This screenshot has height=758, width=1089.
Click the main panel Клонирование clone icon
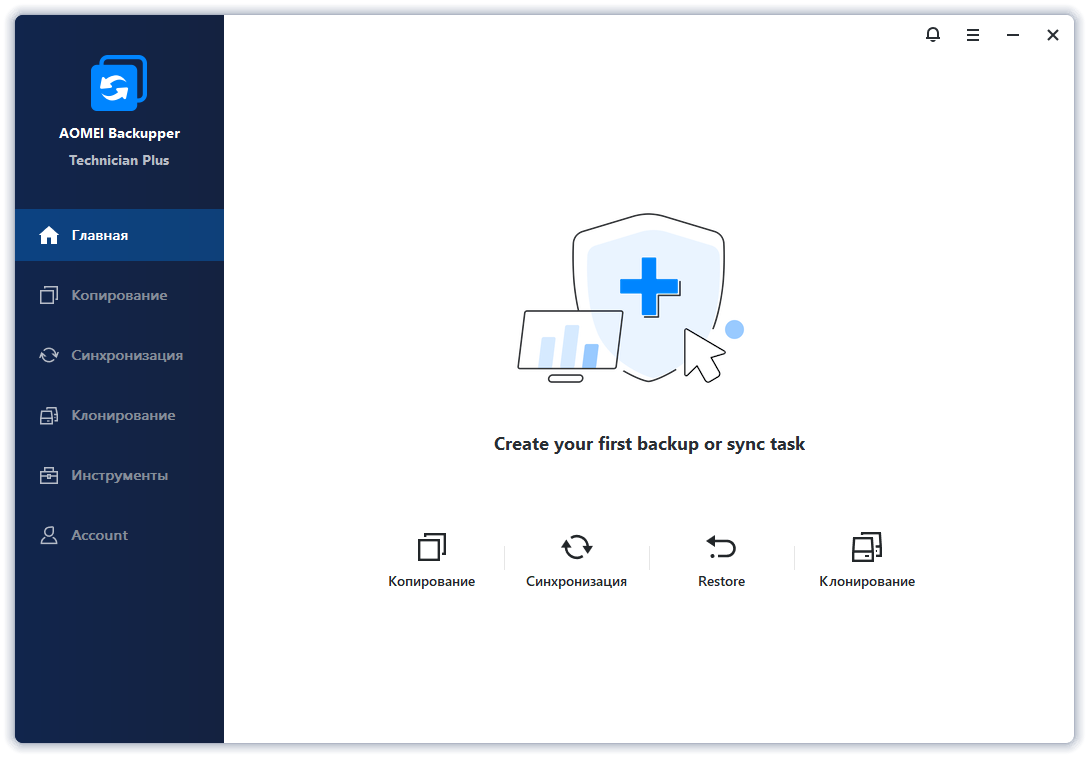click(867, 547)
